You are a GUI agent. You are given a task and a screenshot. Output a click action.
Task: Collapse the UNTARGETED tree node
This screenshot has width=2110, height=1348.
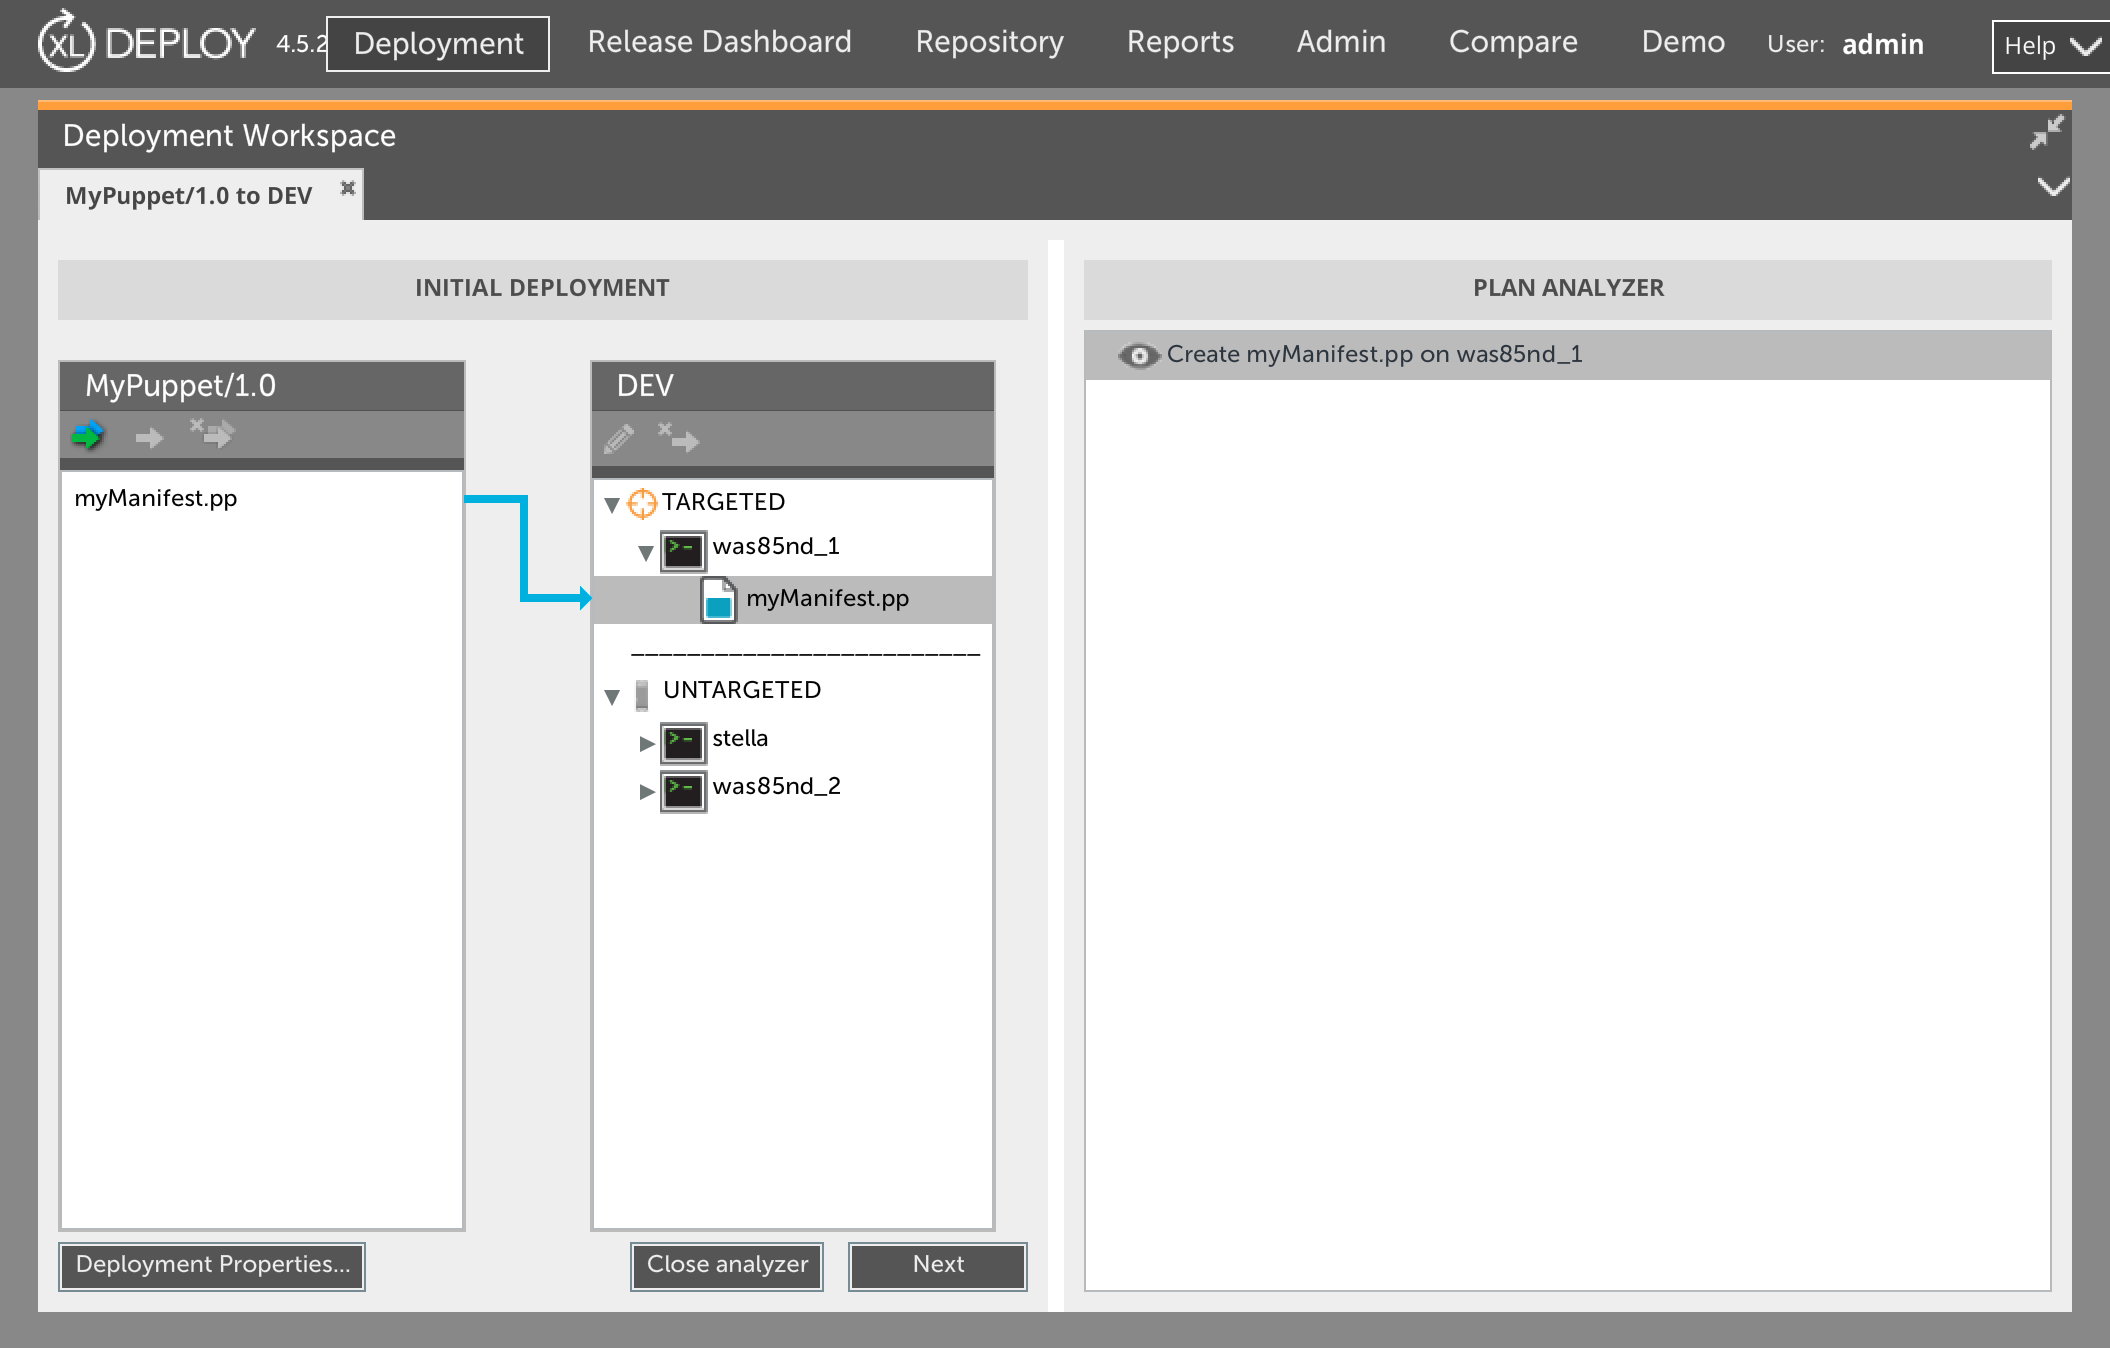[x=612, y=697]
